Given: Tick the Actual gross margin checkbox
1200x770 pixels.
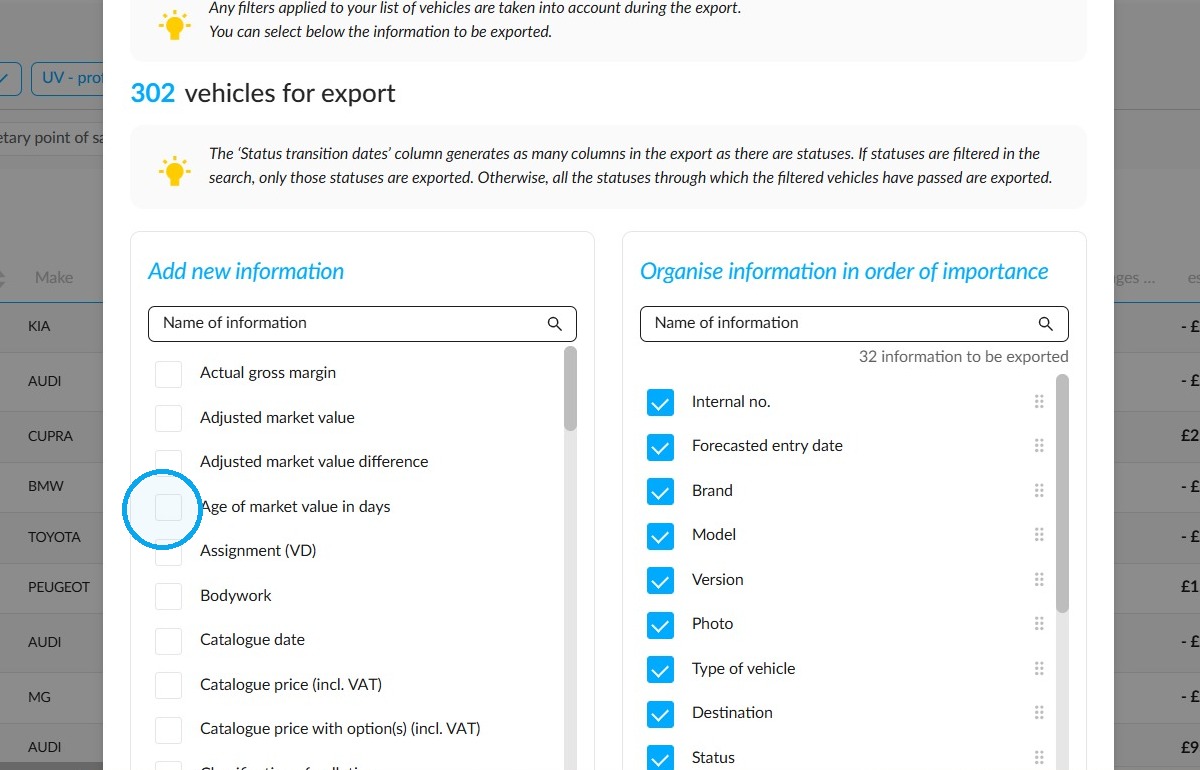Looking at the screenshot, I should (169, 374).
